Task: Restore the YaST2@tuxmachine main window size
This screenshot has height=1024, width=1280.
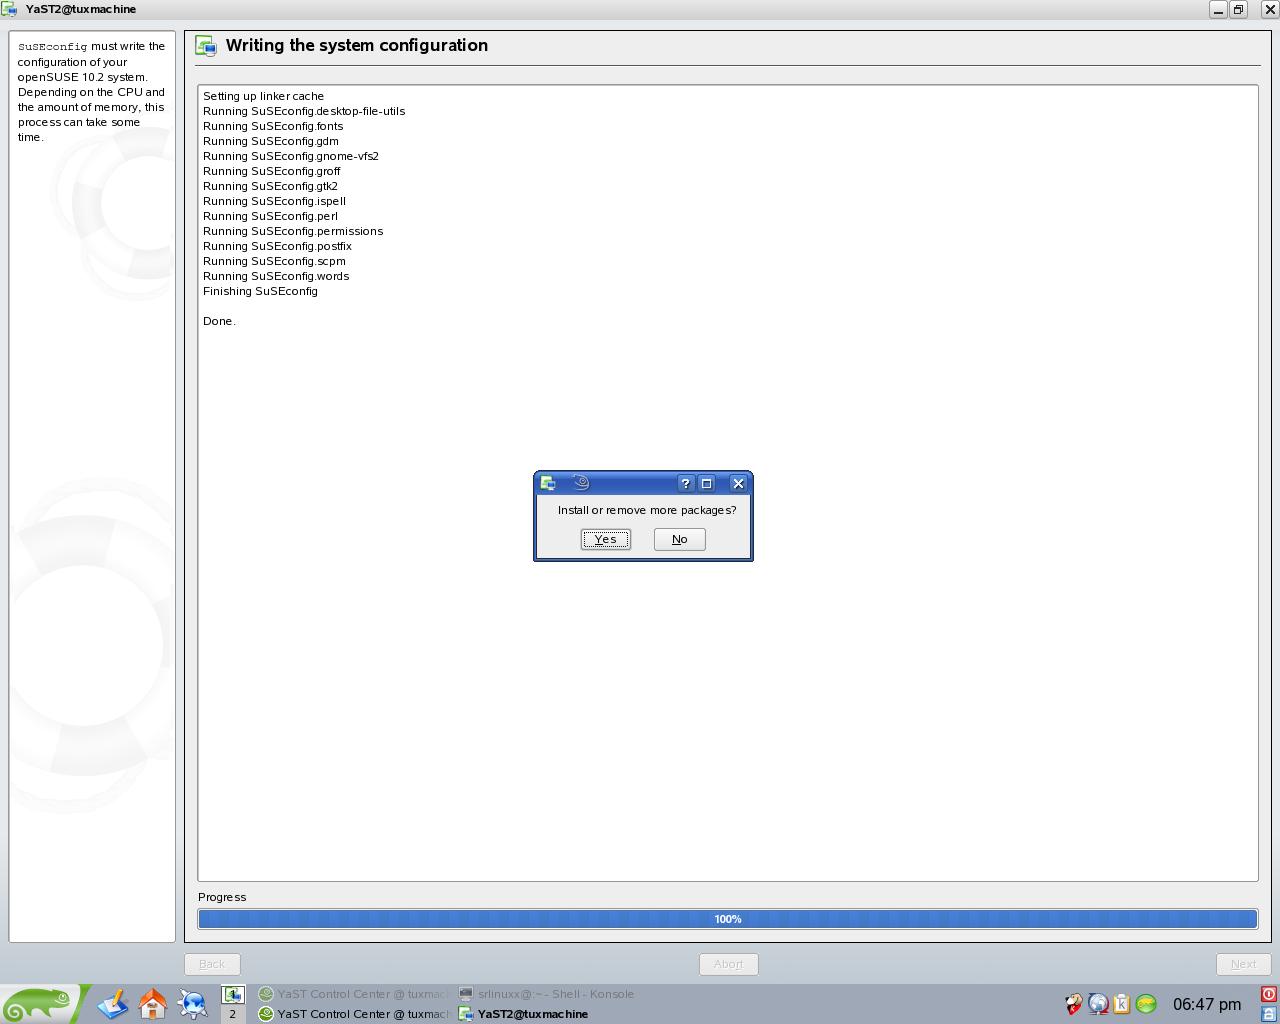Action: (1238, 9)
